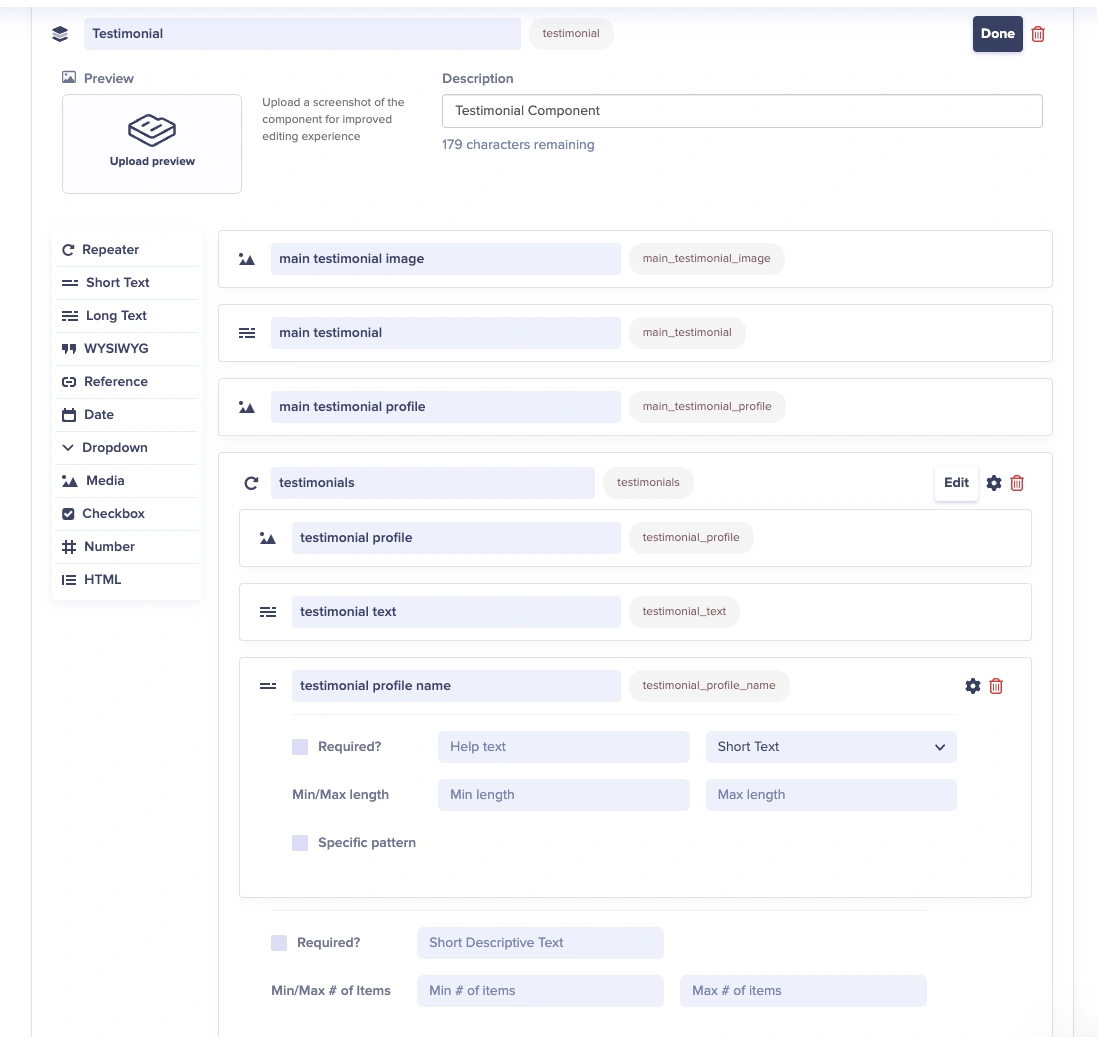Click the Upload preview box
The image size is (1097, 1037).
pyautogui.click(x=152, y=144)
